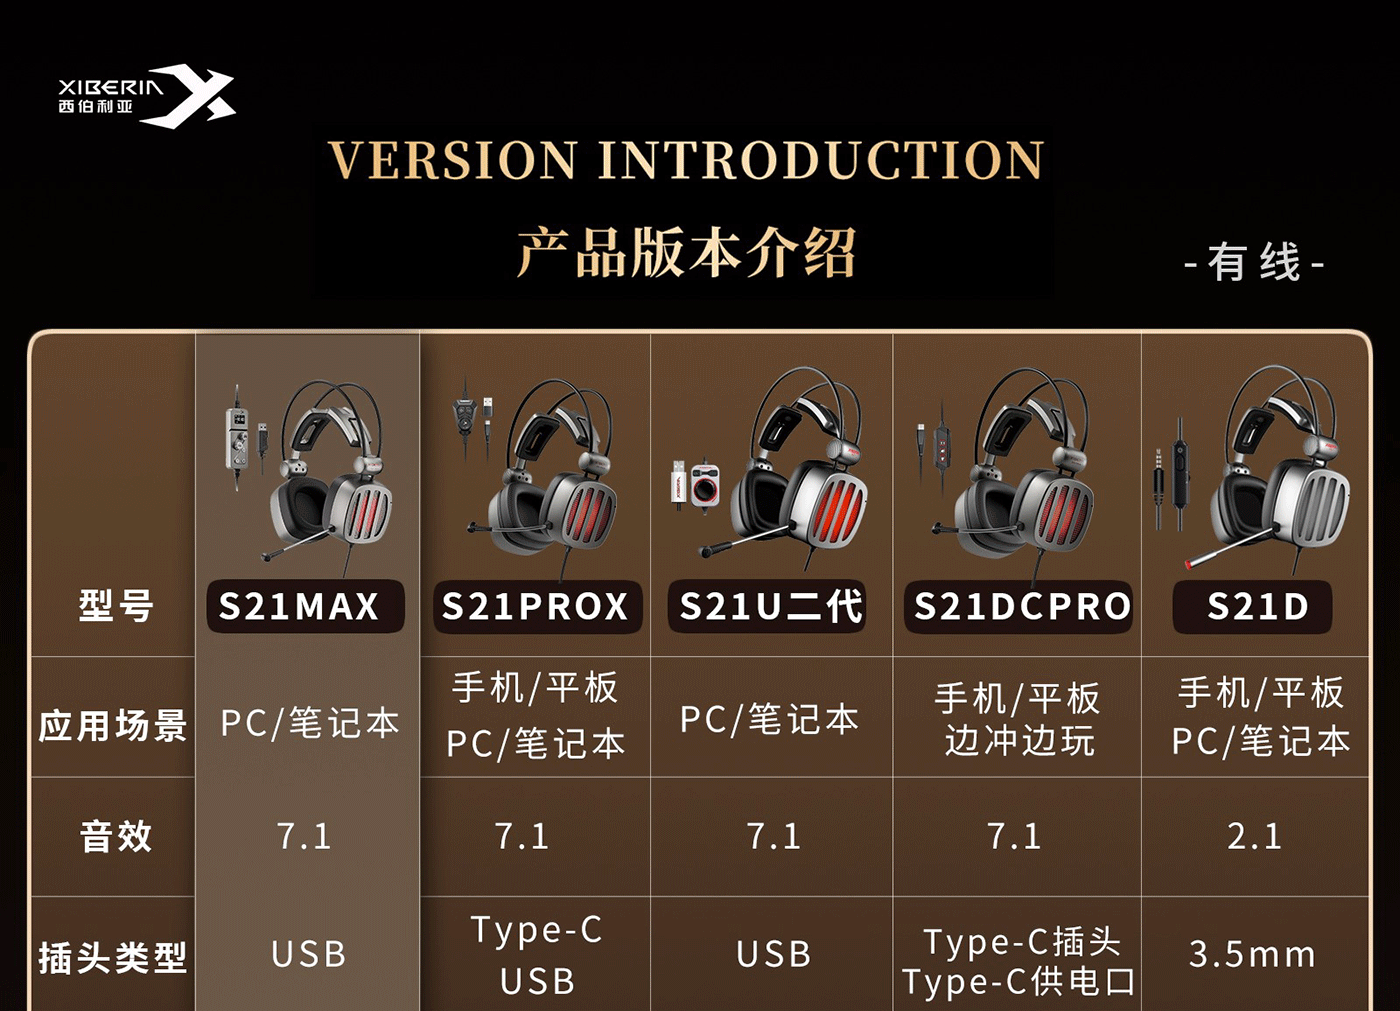Click the S21U二代 model label
Viewport: 1400px width, 1011px height.
[767, 606]
